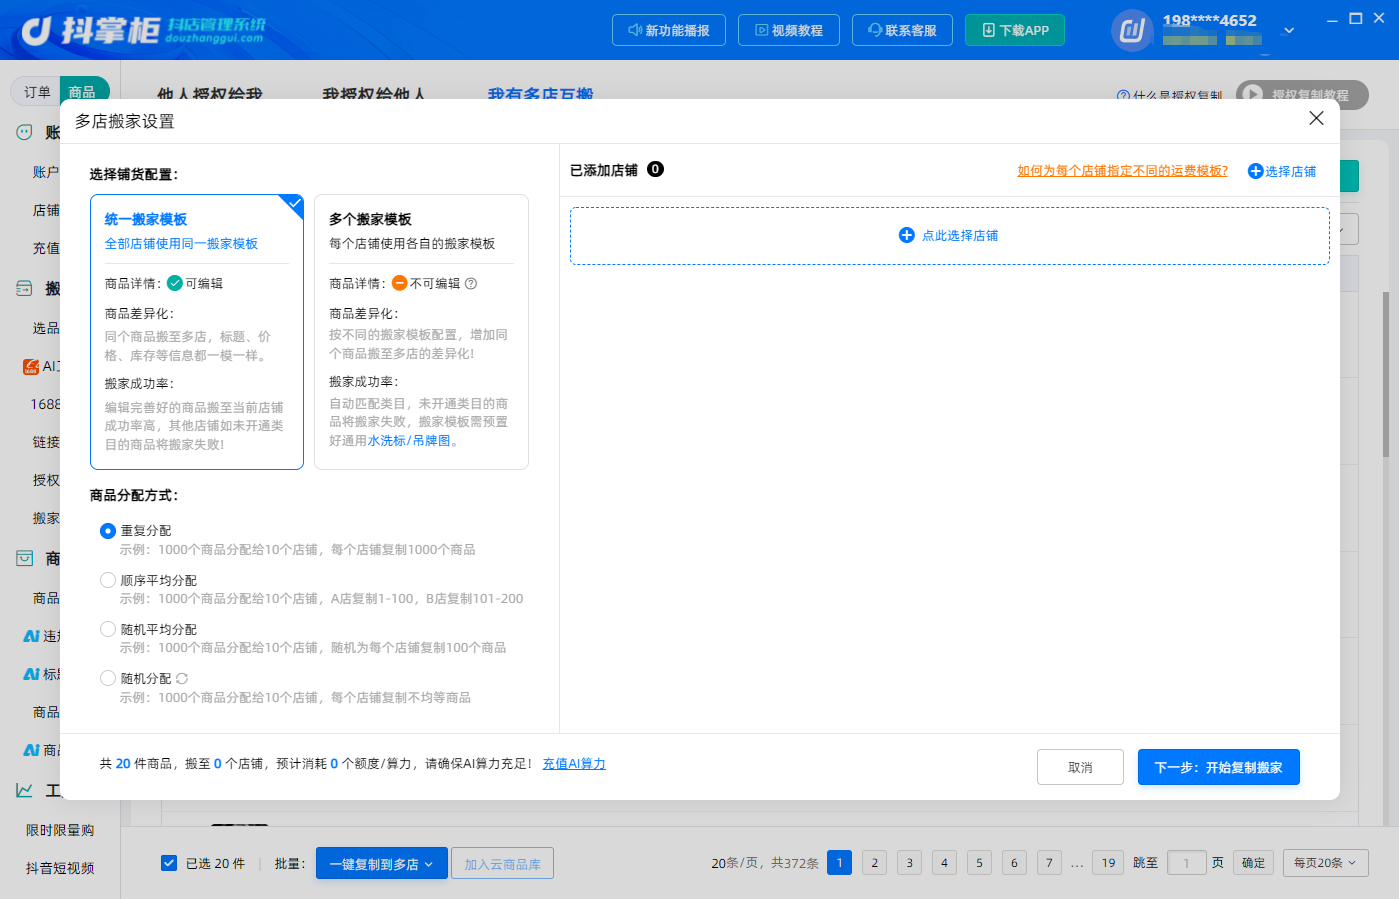Open the 水洗标/吊牌图 link
This screenshot has width=1399, height=899.
pyautogui.click(x=409, y=441)
